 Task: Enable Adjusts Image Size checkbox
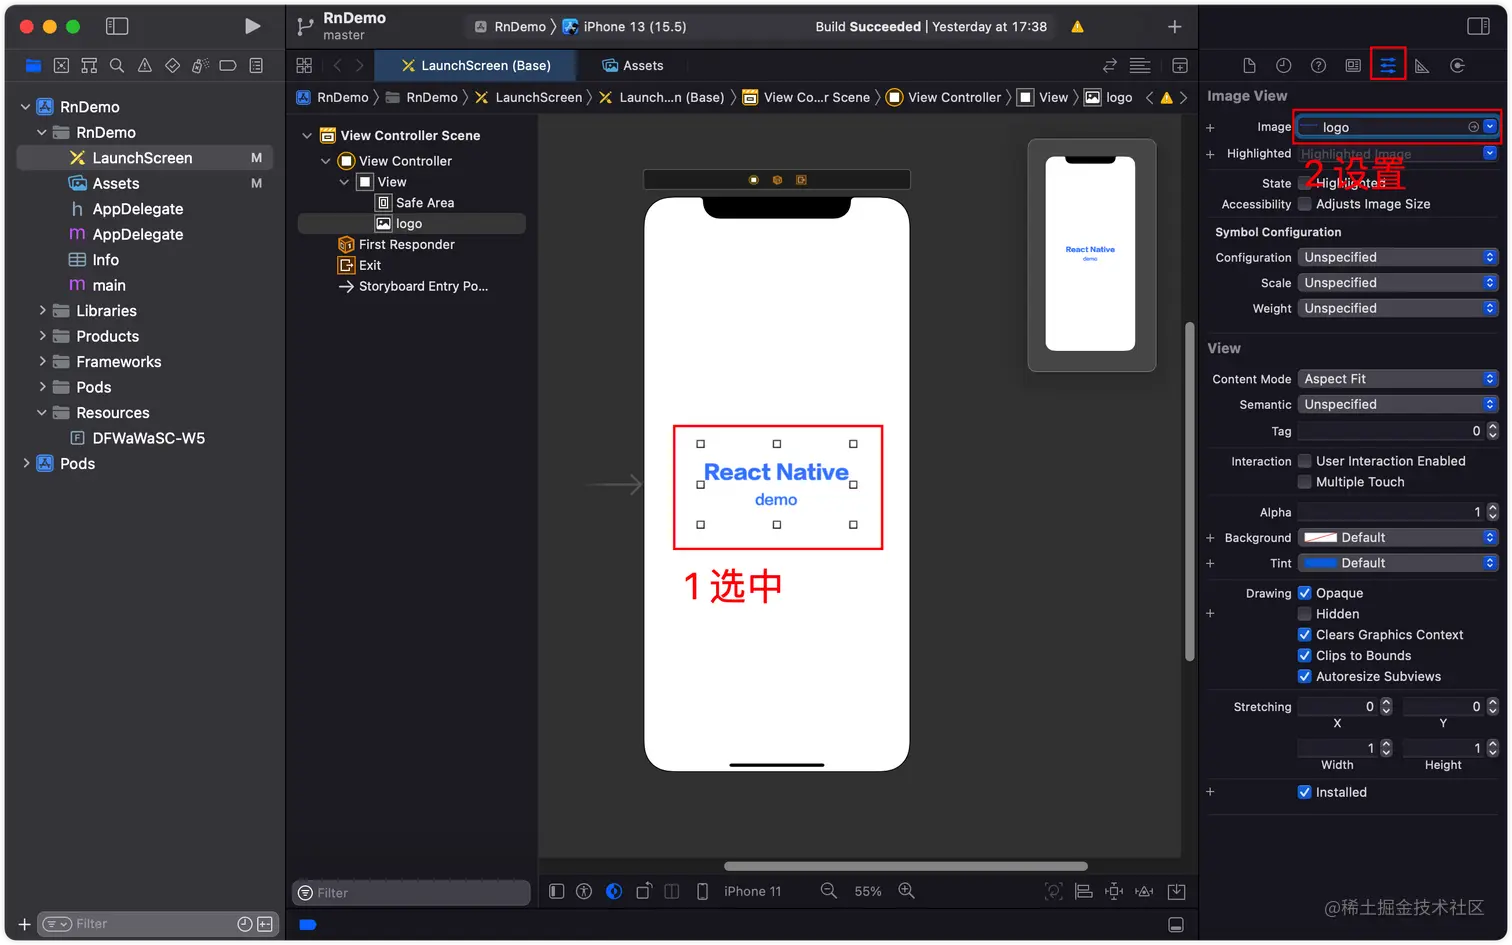point(1304,204)
